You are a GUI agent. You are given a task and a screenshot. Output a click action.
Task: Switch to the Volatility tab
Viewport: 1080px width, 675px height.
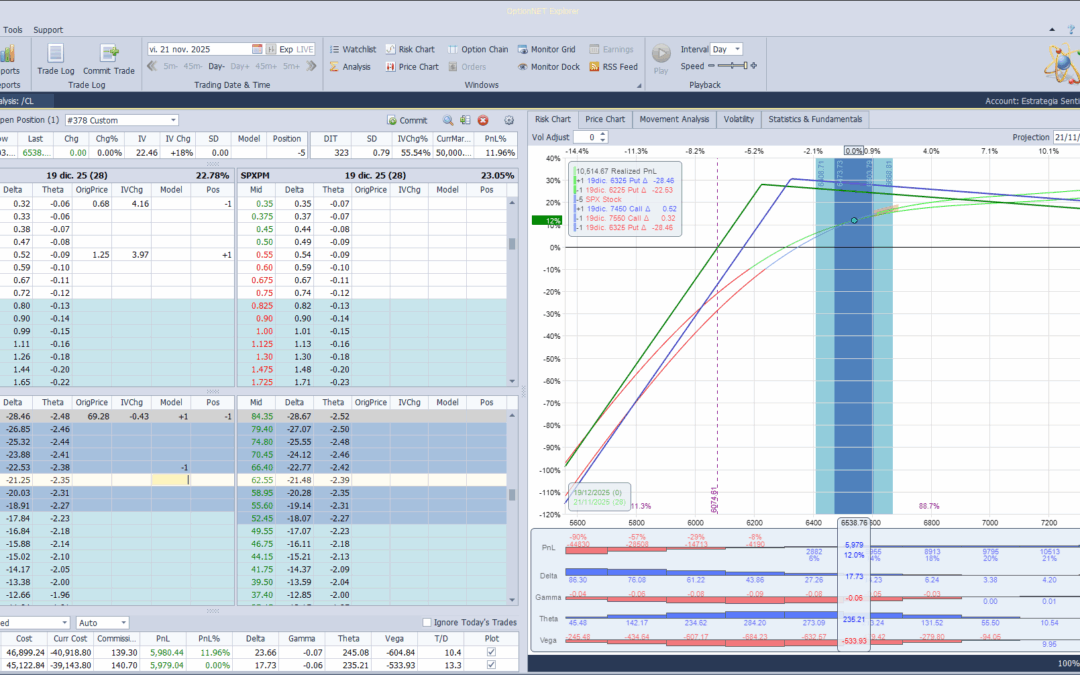(738, 119)
